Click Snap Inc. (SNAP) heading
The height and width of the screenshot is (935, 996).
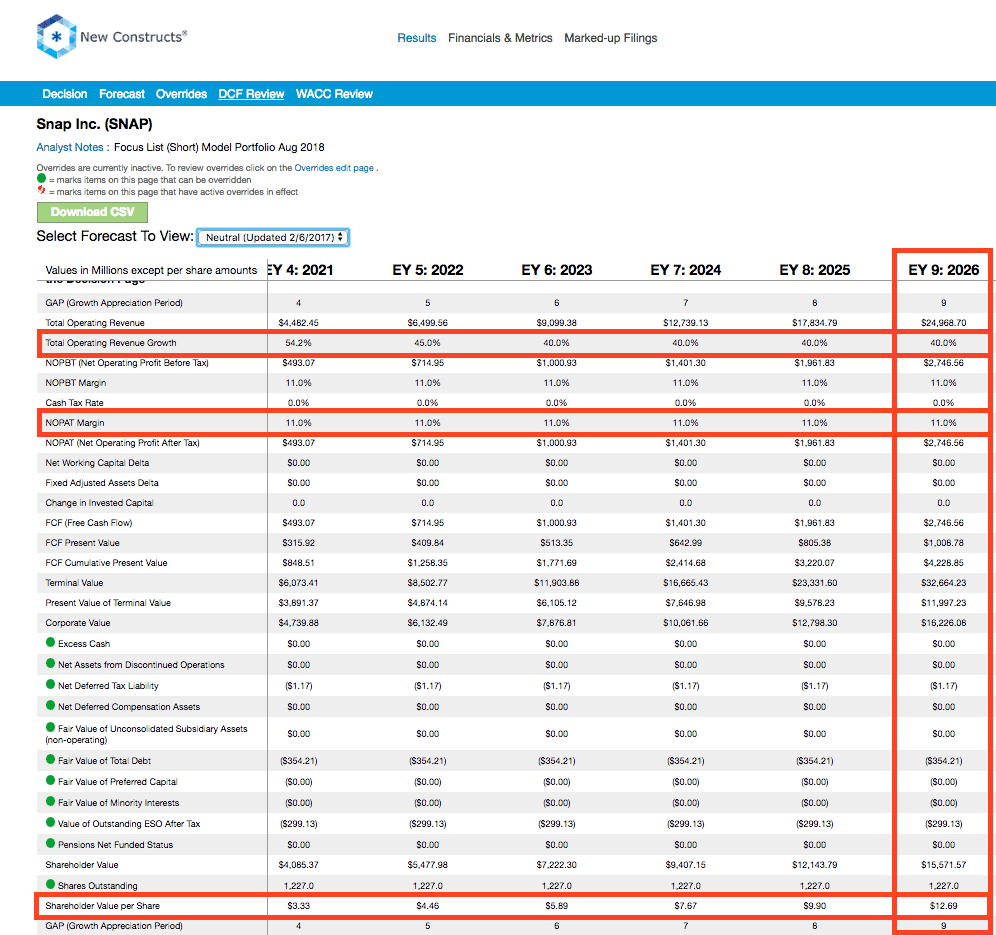(94, 124)
